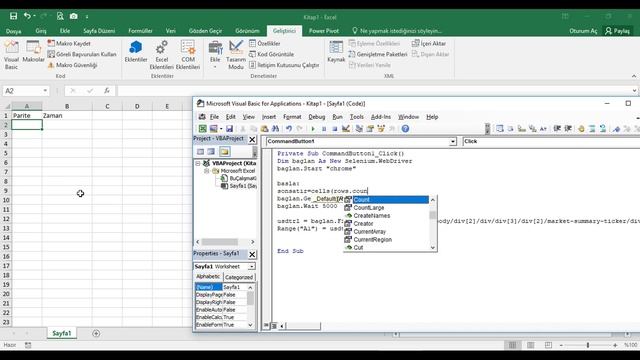Open VBA Project Explorer toolbar icon
The width and height of the screenshot is (640, 360).
point(359,129)
